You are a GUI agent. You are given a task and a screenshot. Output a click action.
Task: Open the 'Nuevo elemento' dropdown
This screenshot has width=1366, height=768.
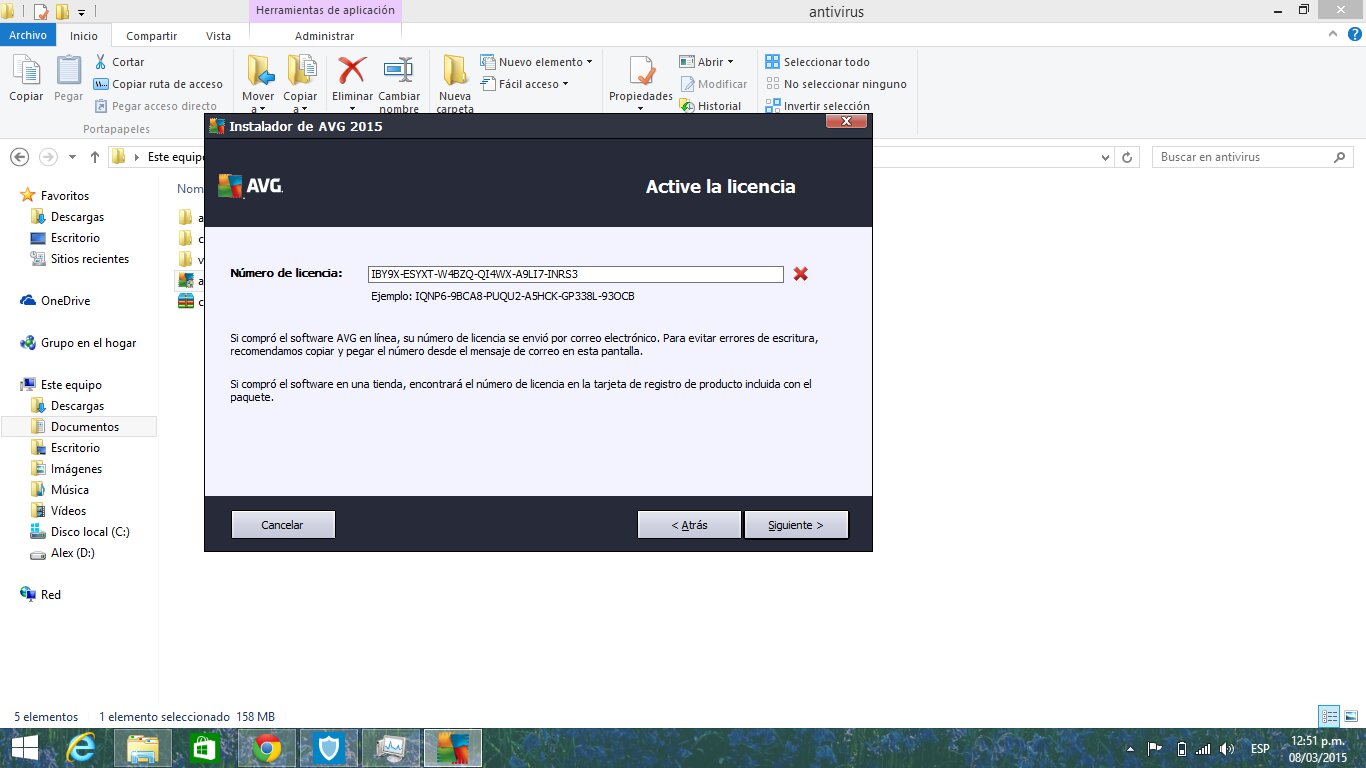click(x=536, y=61)
